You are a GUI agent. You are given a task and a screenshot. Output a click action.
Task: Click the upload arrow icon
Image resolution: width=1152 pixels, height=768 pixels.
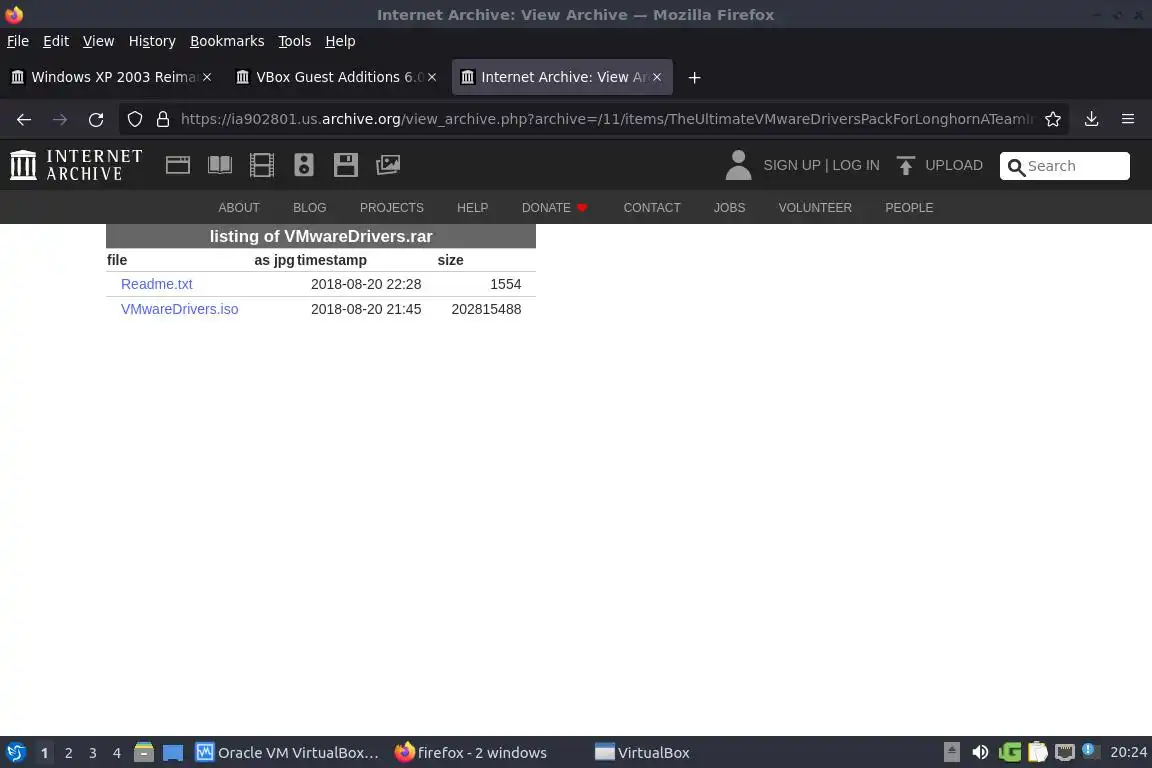tap(906, 165)
